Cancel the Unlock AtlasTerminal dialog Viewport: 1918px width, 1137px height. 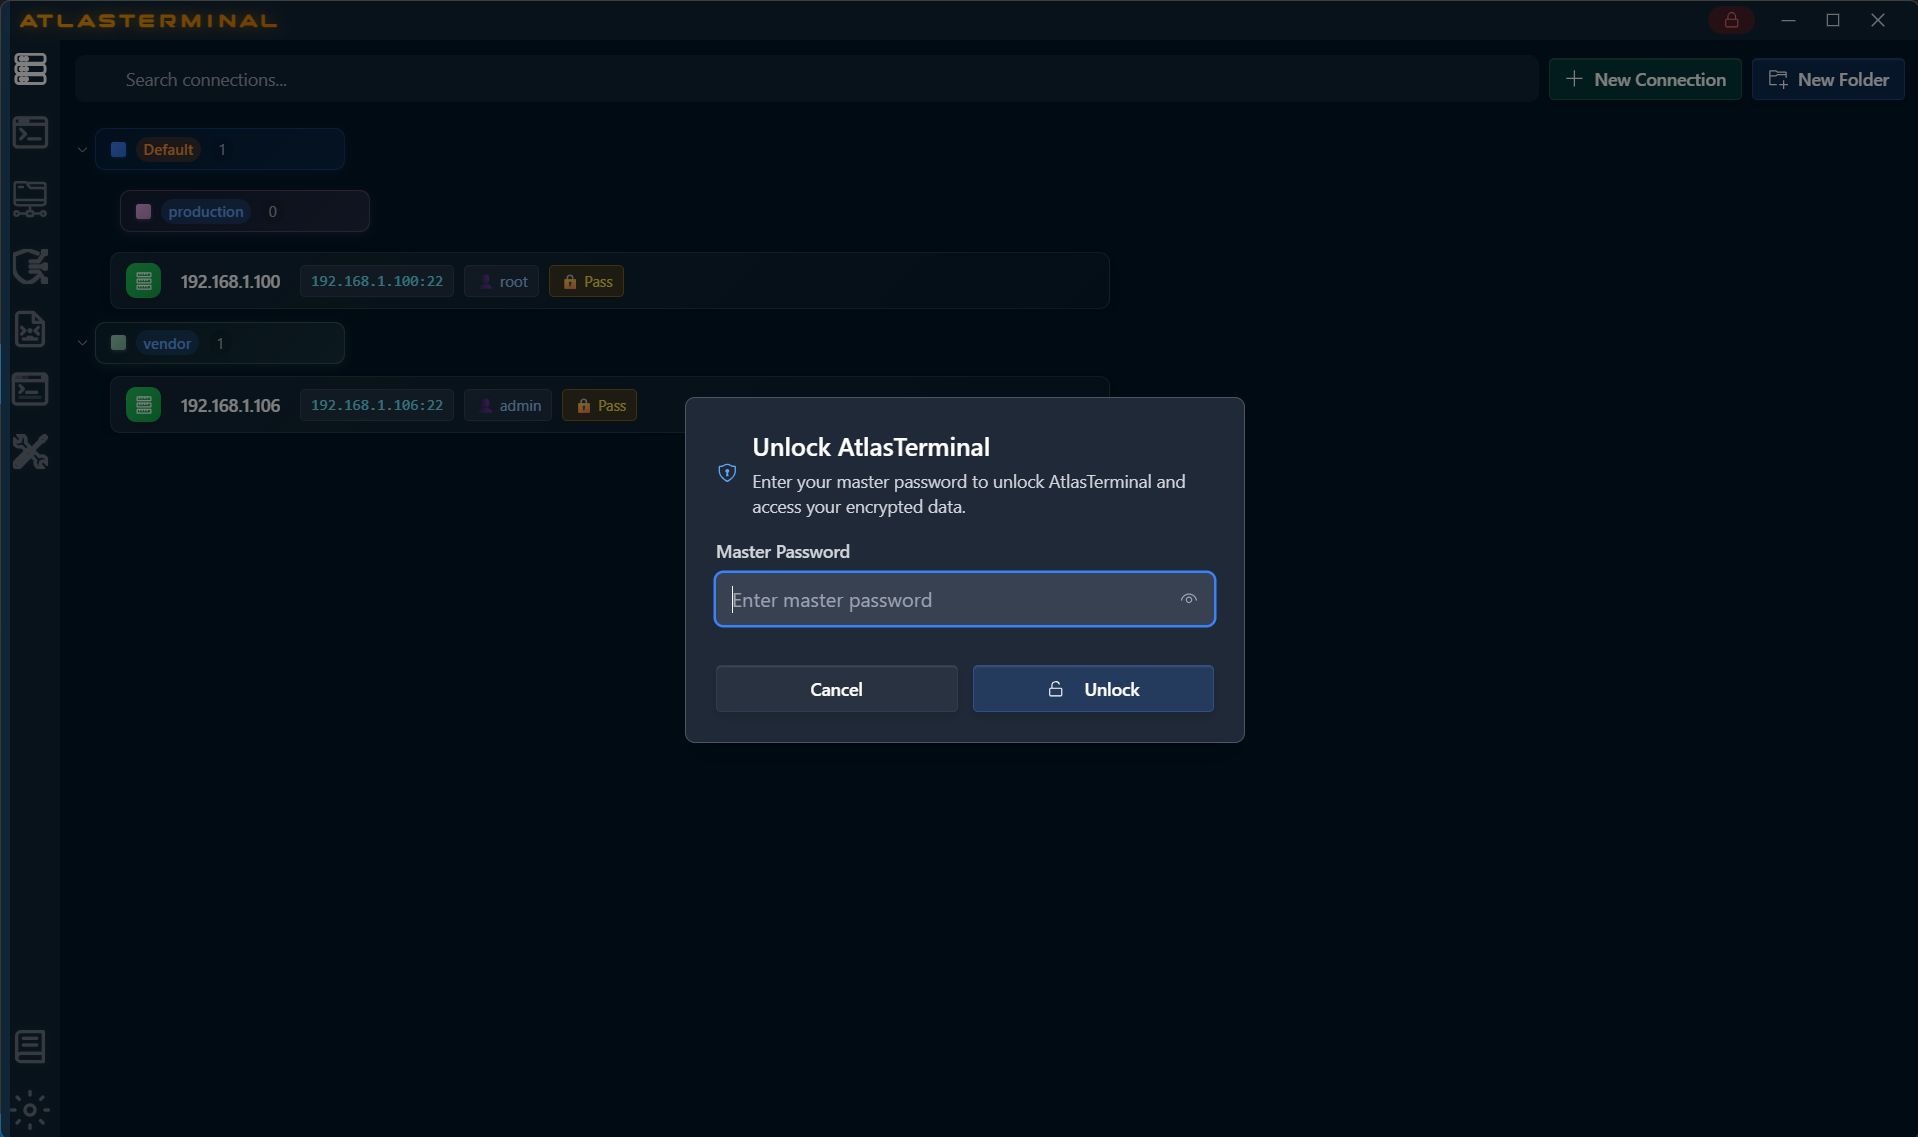click(x=836, y=688)
